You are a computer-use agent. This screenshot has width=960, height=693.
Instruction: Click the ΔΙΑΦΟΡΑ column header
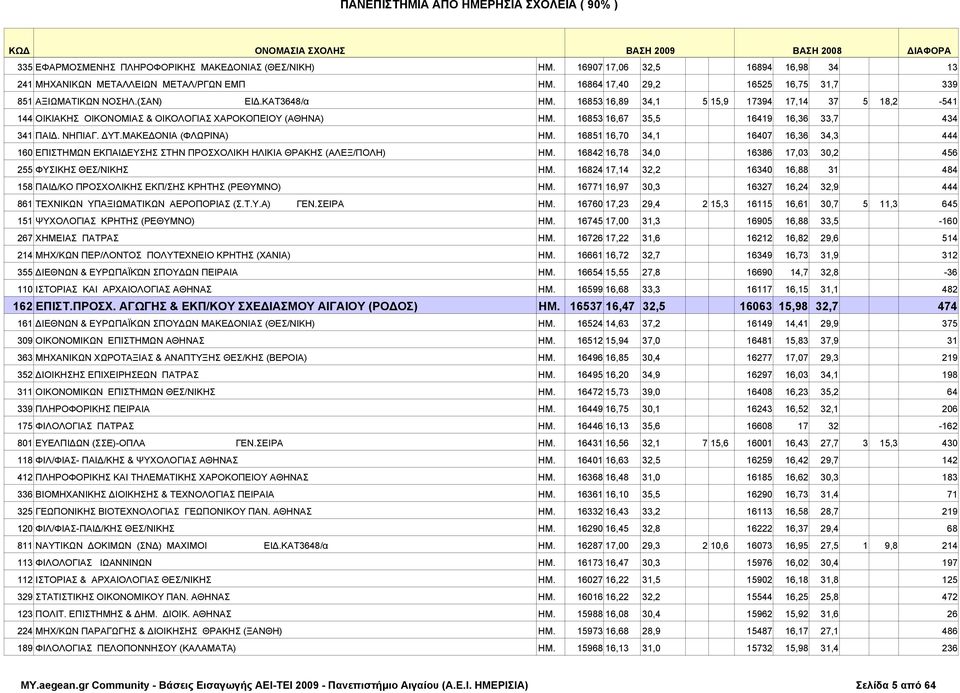[x=929, y=51]
